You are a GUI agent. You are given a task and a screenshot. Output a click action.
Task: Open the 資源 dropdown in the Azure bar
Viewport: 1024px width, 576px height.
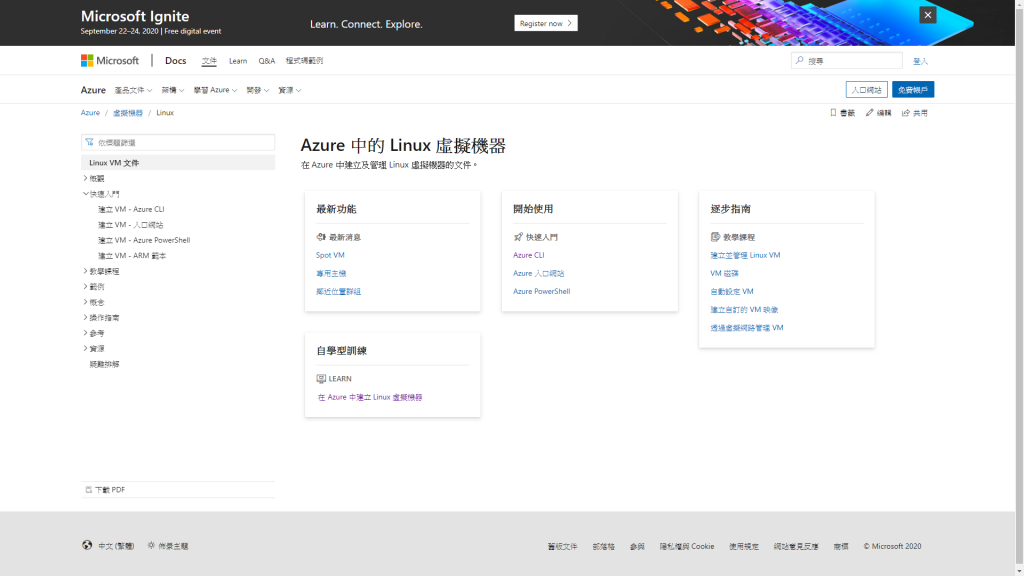tap(289, 90)
